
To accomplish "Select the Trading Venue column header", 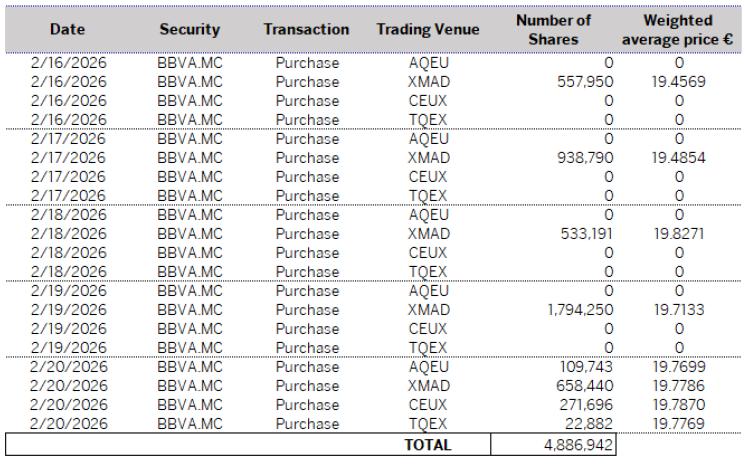I will click(427, 30).
